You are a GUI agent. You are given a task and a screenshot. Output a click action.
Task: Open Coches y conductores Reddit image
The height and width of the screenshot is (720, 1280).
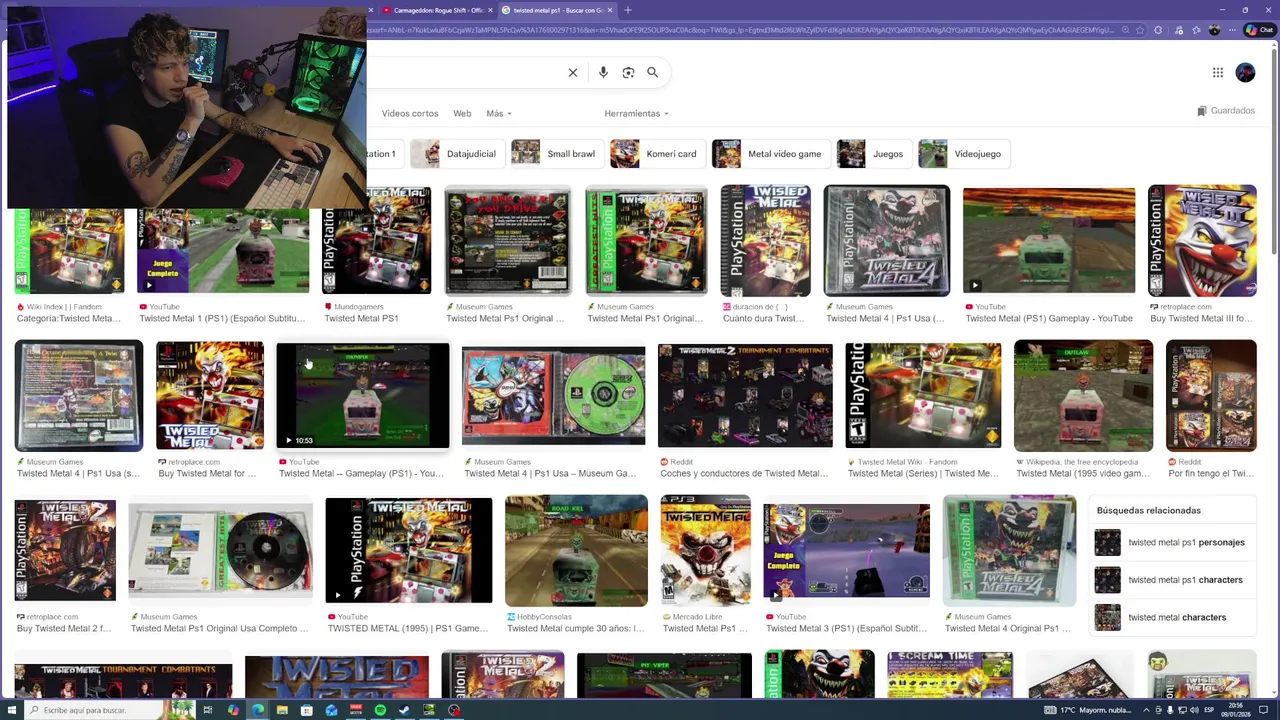(745, 396)
